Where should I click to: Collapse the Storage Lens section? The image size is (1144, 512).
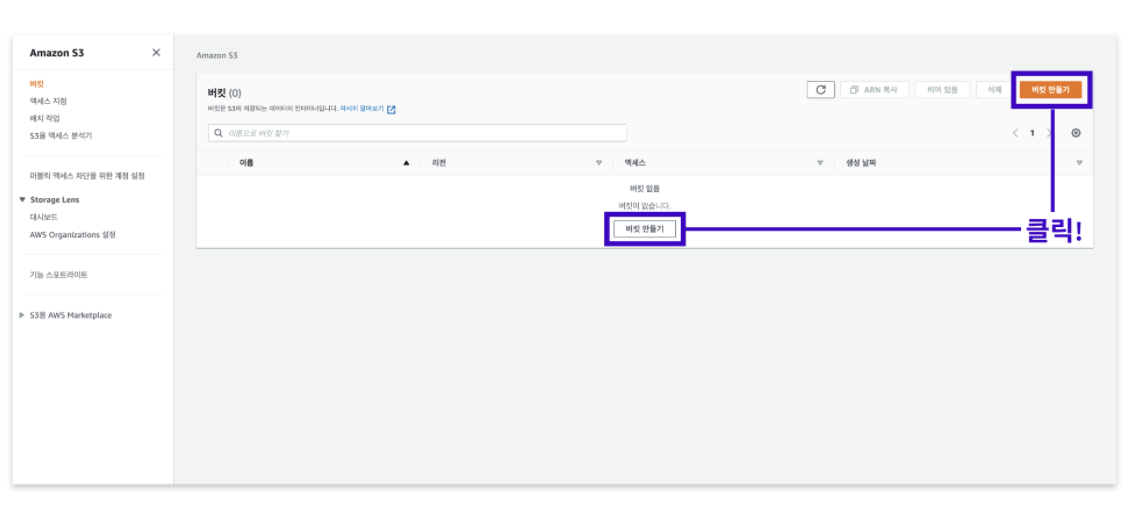point(23,200)
